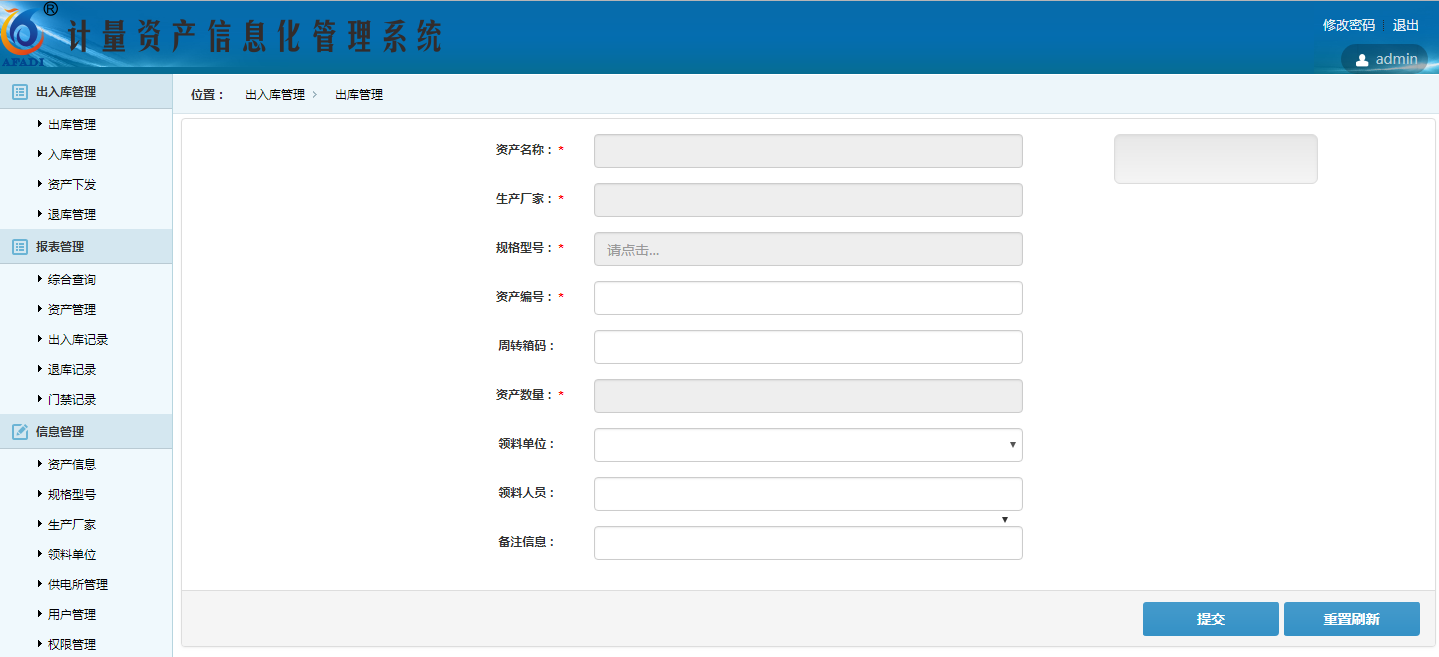Open 入库管理 in the sidebar
Image resolution: width=1439 pixels, height=657 pixels.
72,155
